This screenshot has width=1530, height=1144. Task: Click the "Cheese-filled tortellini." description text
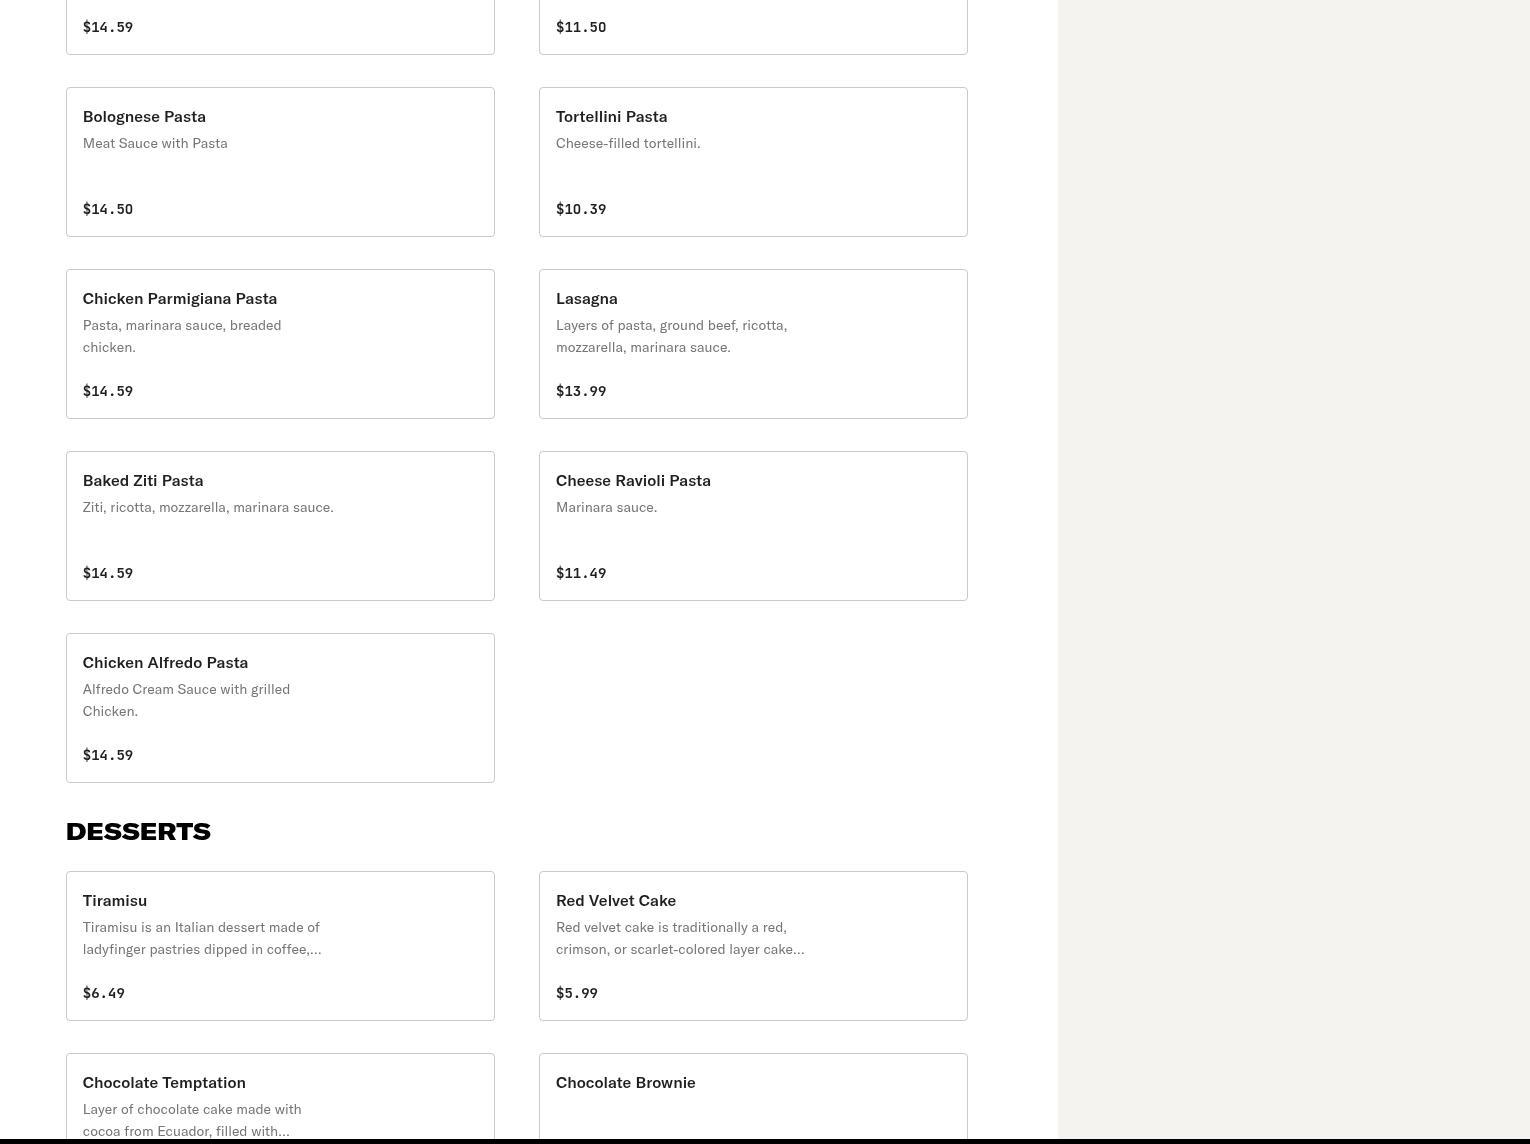(628, 143)
